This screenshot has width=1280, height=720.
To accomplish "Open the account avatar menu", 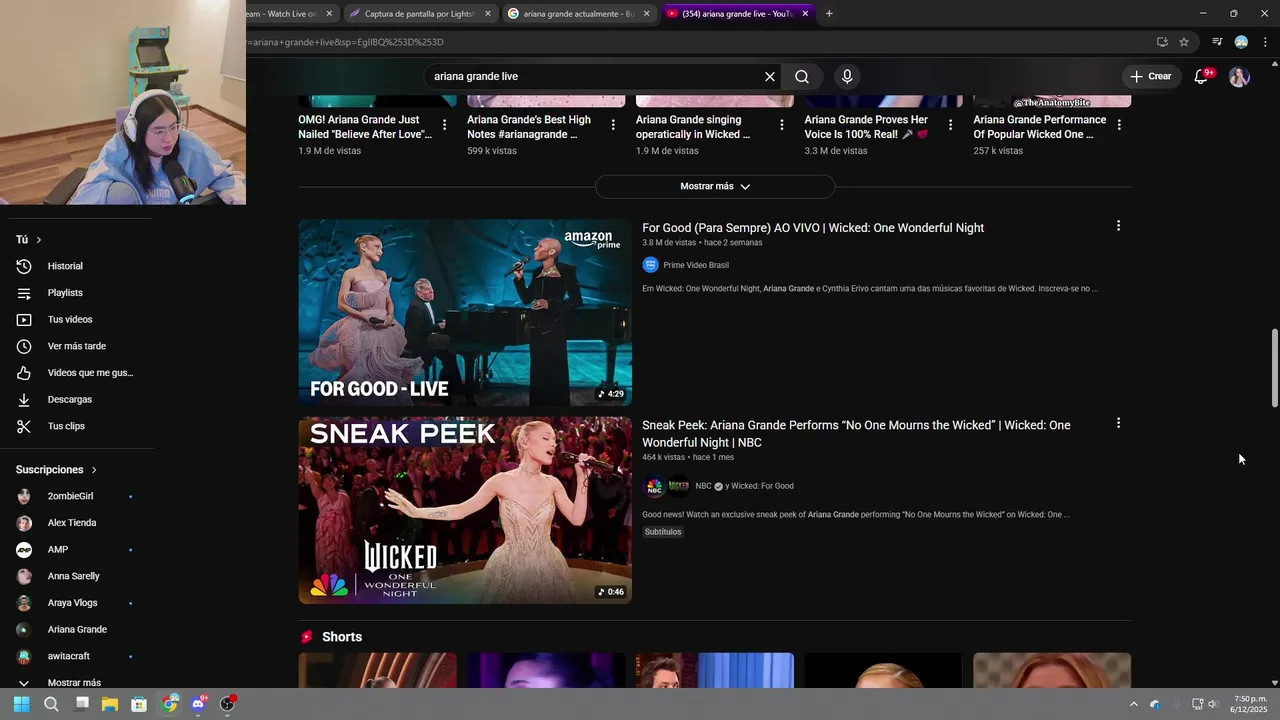I will tap(1239, 76).
